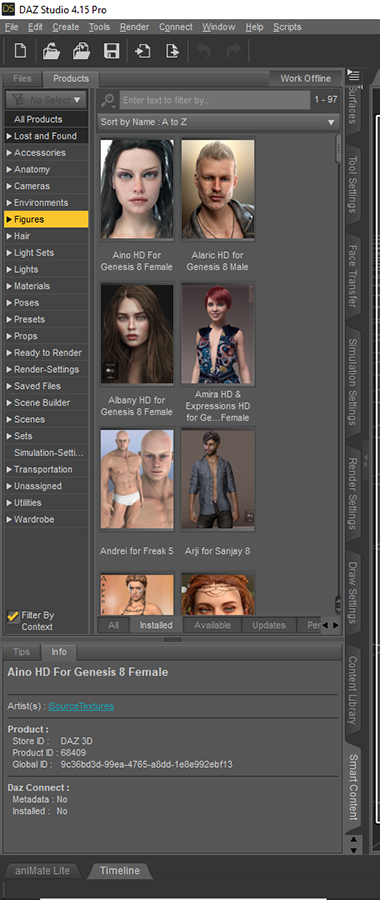Expand the Accessories category

(x=9, y=153)
